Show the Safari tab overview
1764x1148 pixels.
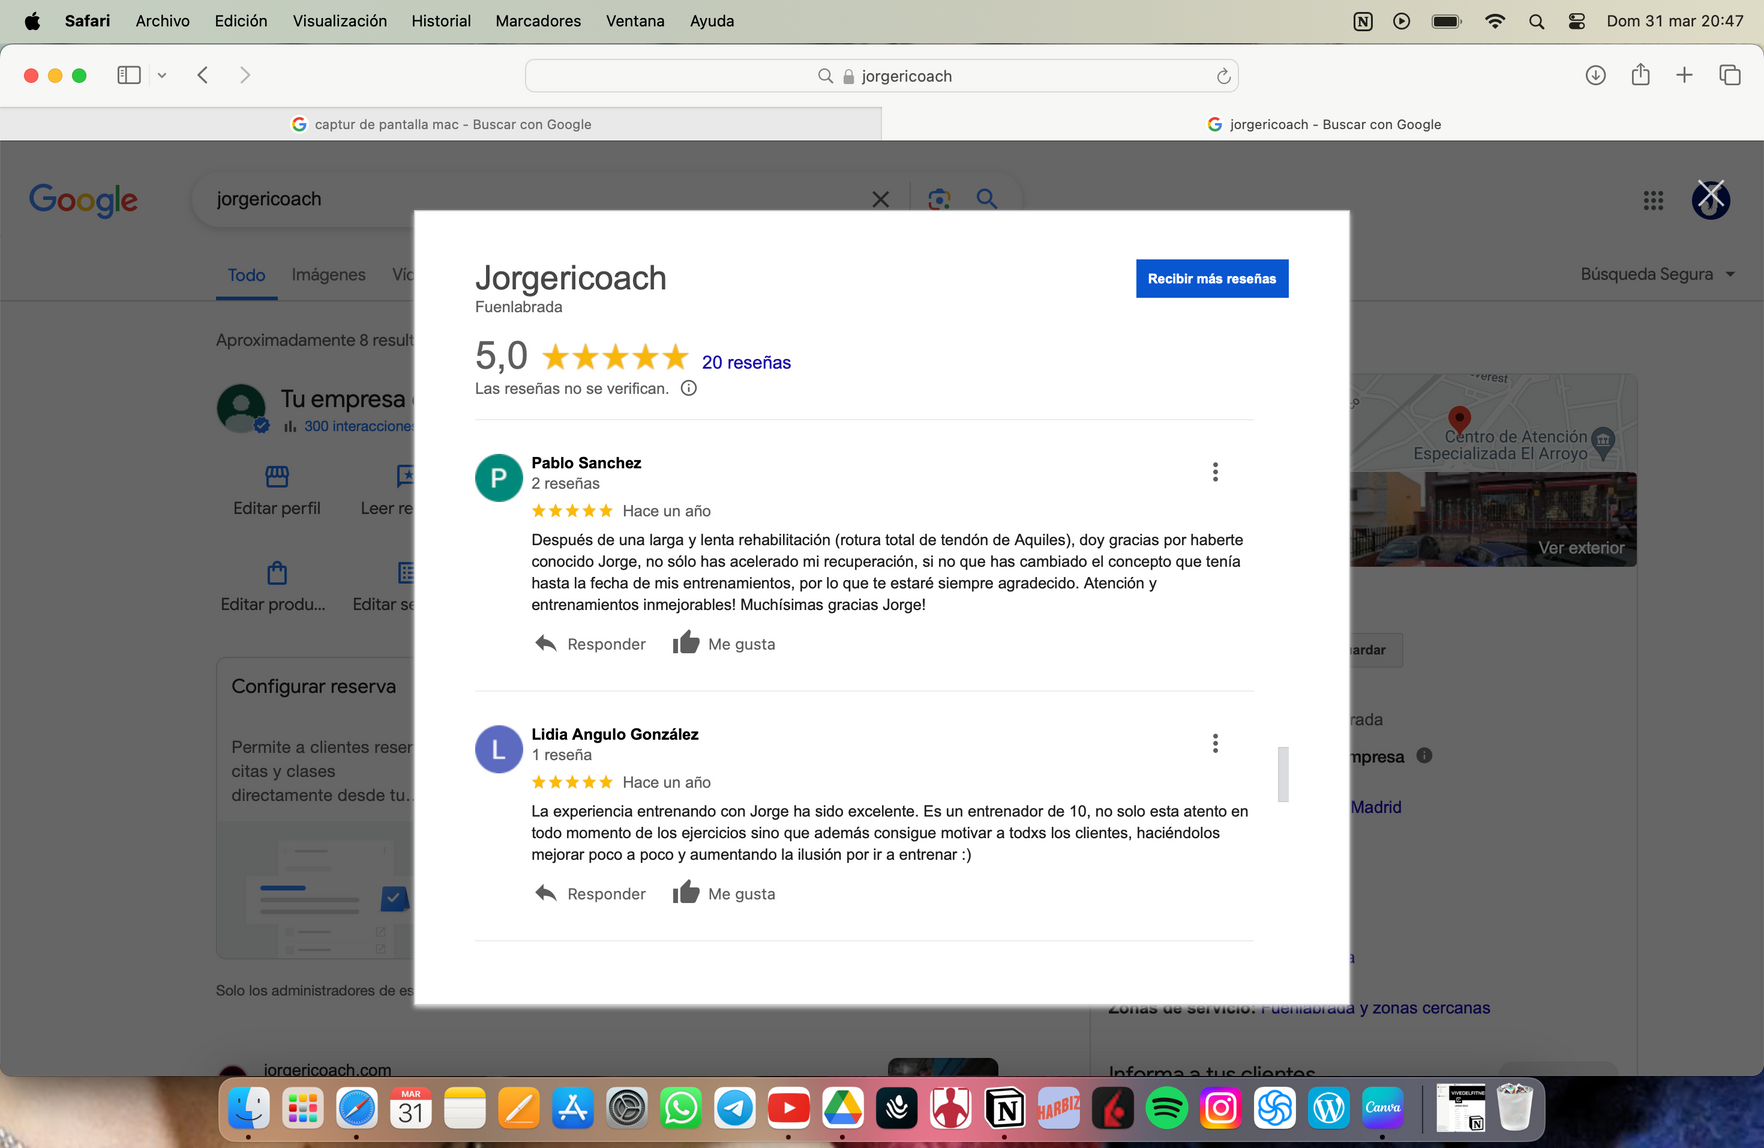[x=1729, y=75]
